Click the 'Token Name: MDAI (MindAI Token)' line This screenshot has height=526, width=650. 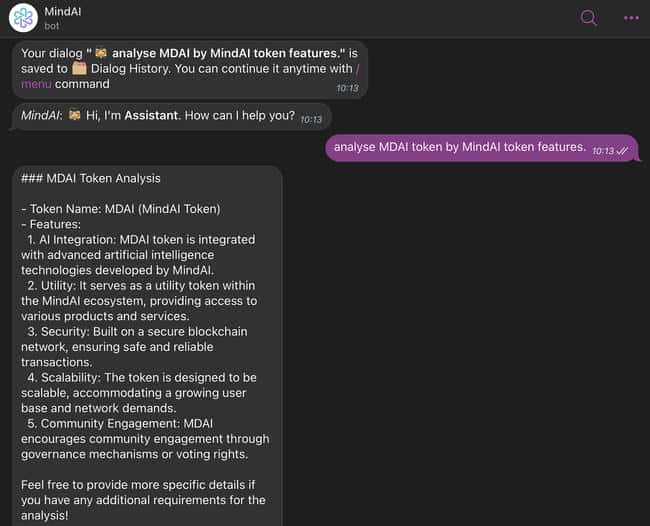[x=121, y=209]
